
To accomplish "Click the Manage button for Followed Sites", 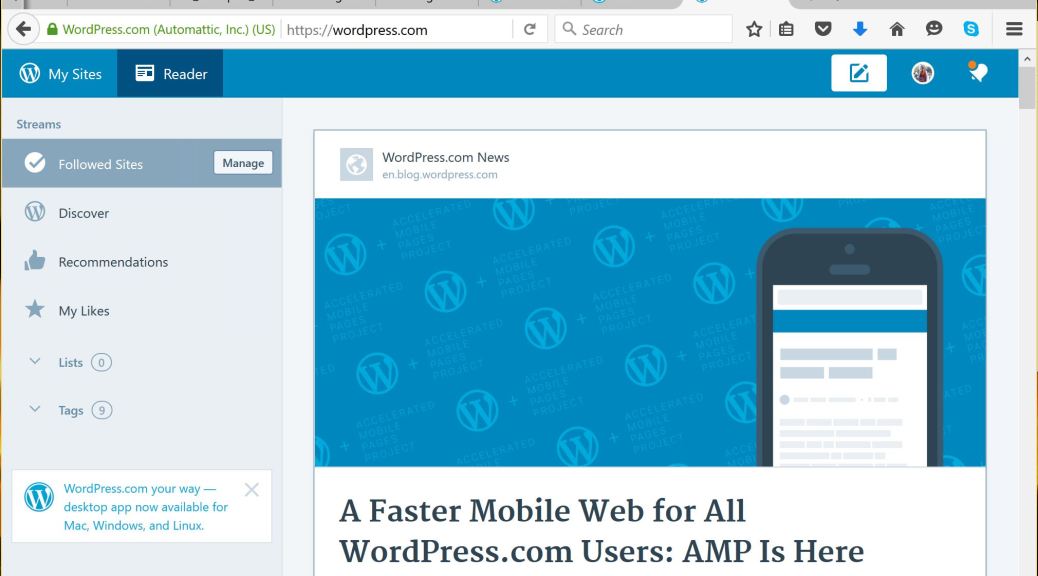I will tap(243, 163).
